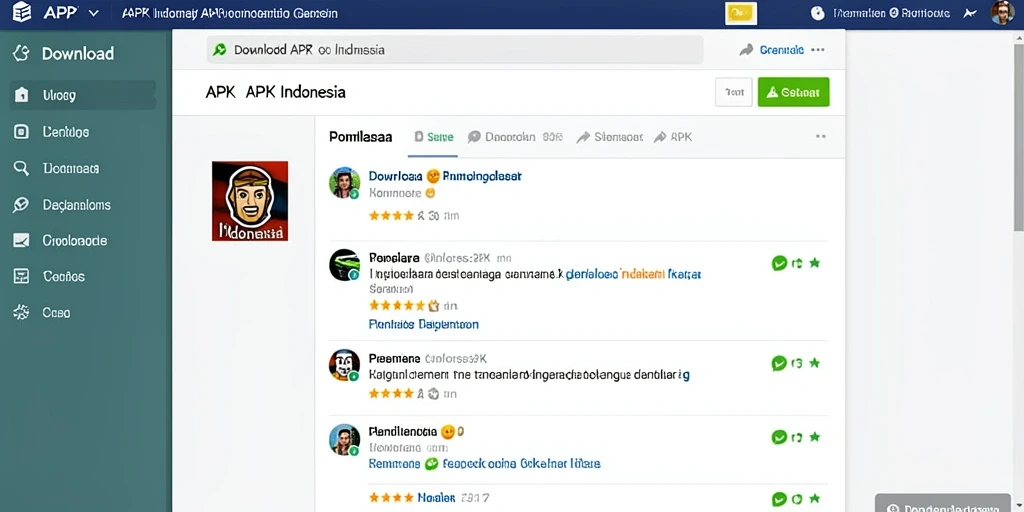Viewport: 1024px width, 512px height.
Task: Switch to the Dooootoin tab
Action: coord(515,137)
